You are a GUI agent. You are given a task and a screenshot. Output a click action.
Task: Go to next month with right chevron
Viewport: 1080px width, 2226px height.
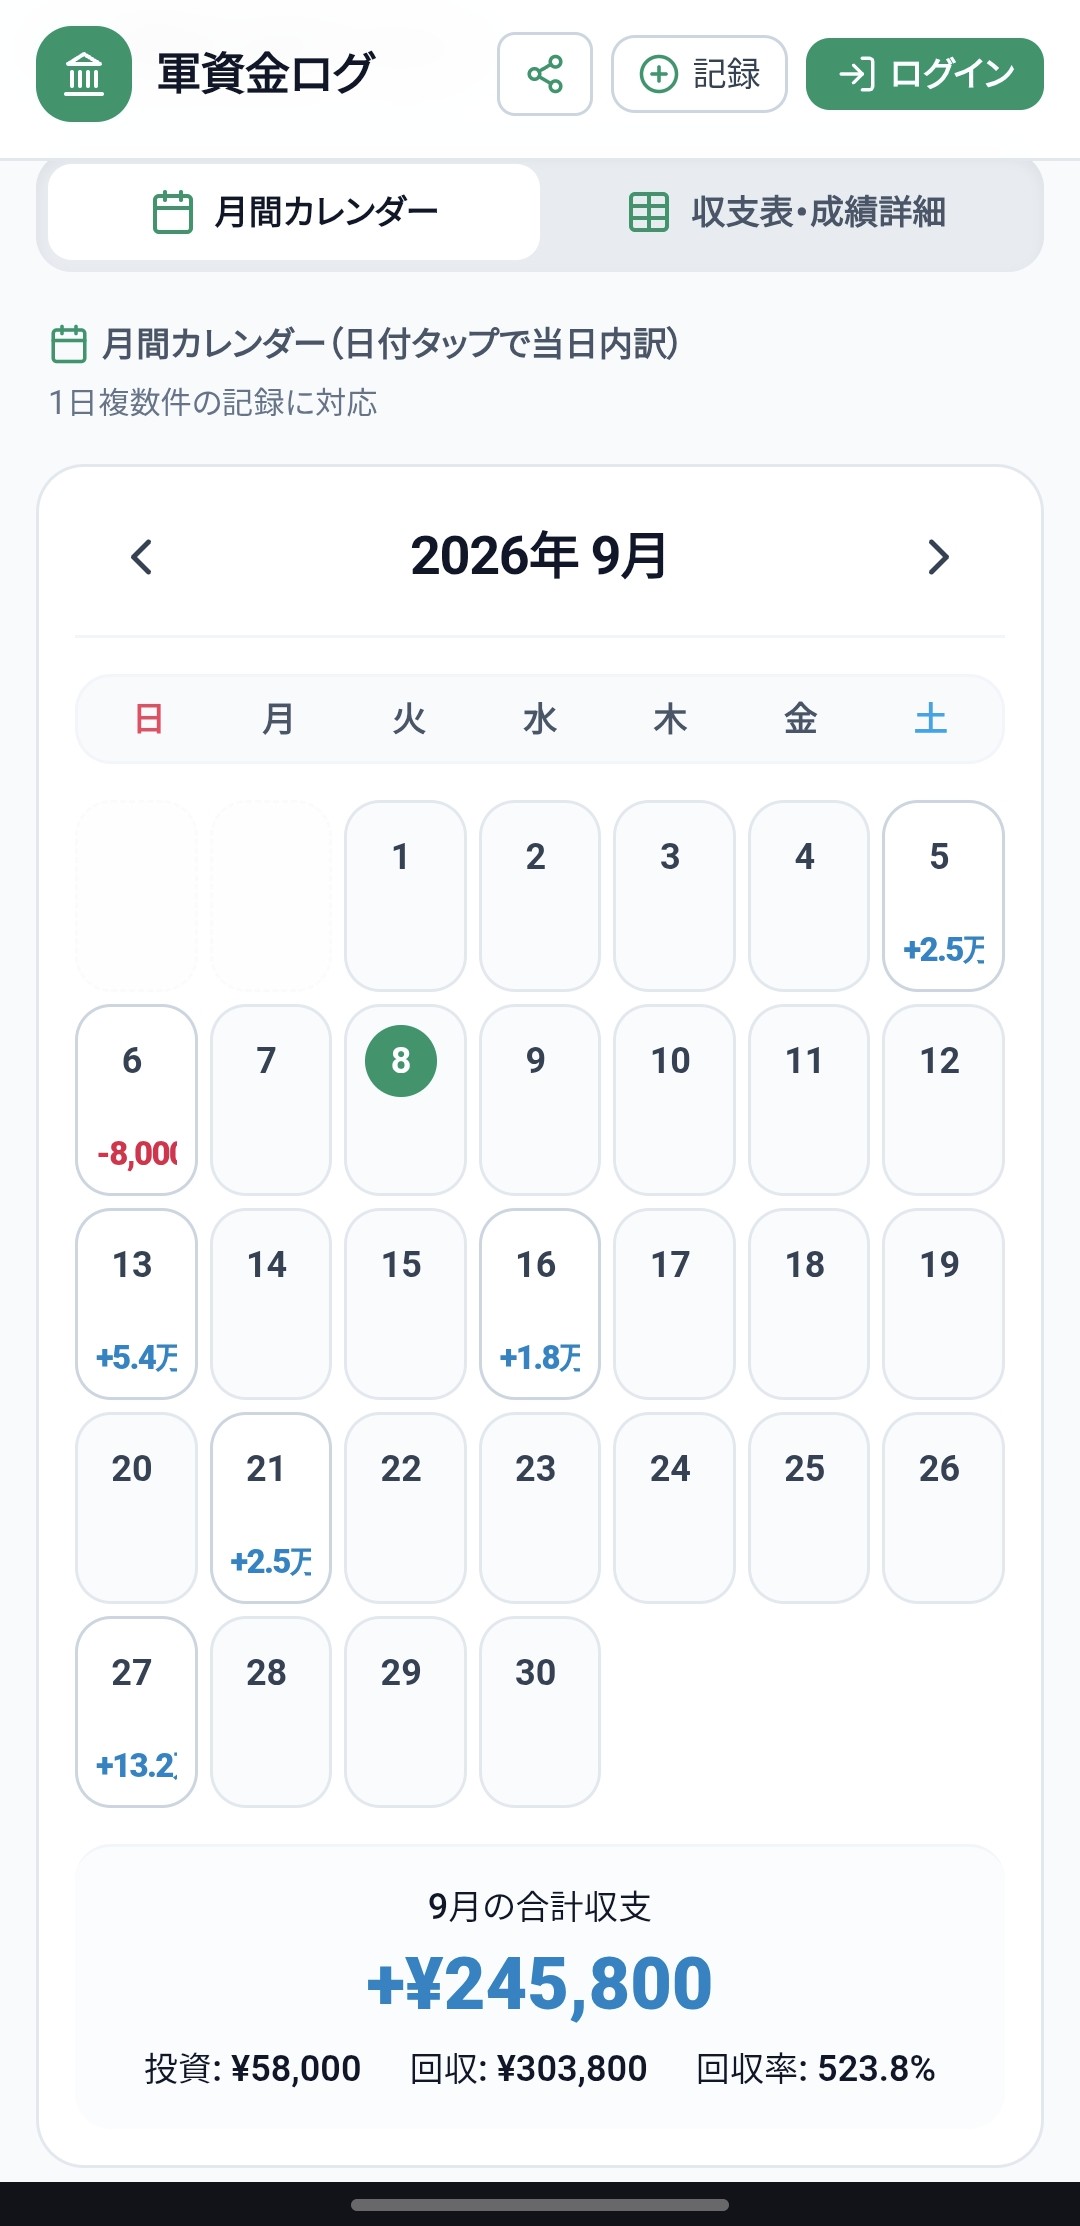point(938,557)
